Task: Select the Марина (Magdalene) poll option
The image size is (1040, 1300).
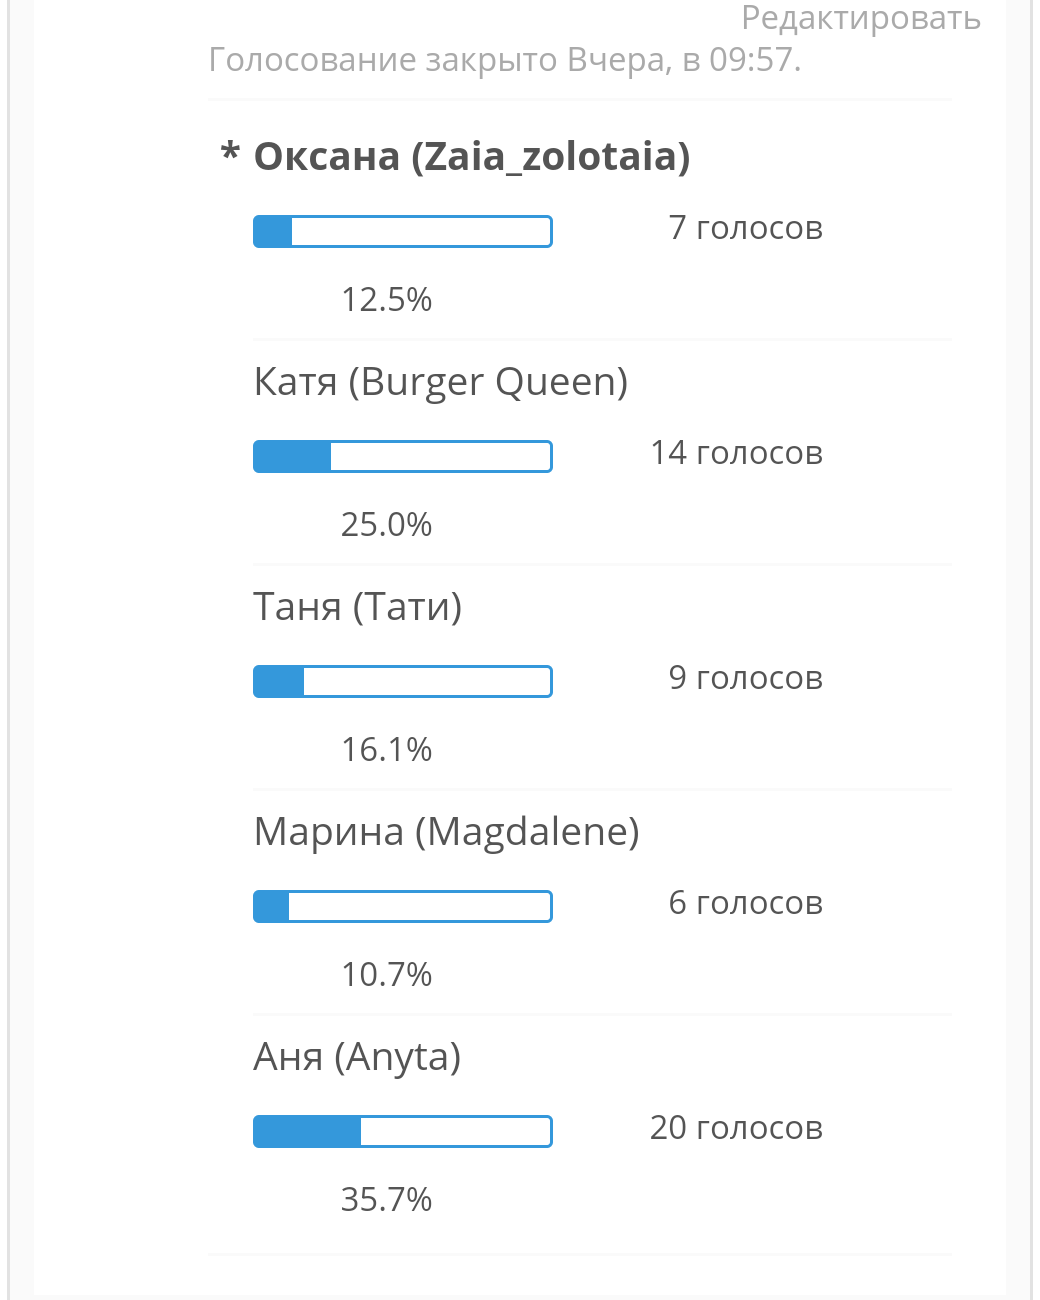Action: coord(447,832)
